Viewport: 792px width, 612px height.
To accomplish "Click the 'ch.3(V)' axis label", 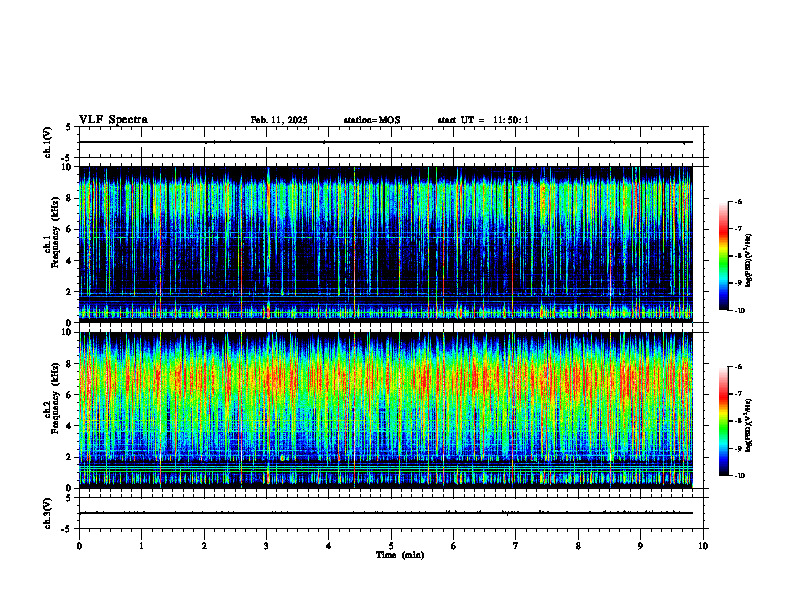I will pos(48,513).
